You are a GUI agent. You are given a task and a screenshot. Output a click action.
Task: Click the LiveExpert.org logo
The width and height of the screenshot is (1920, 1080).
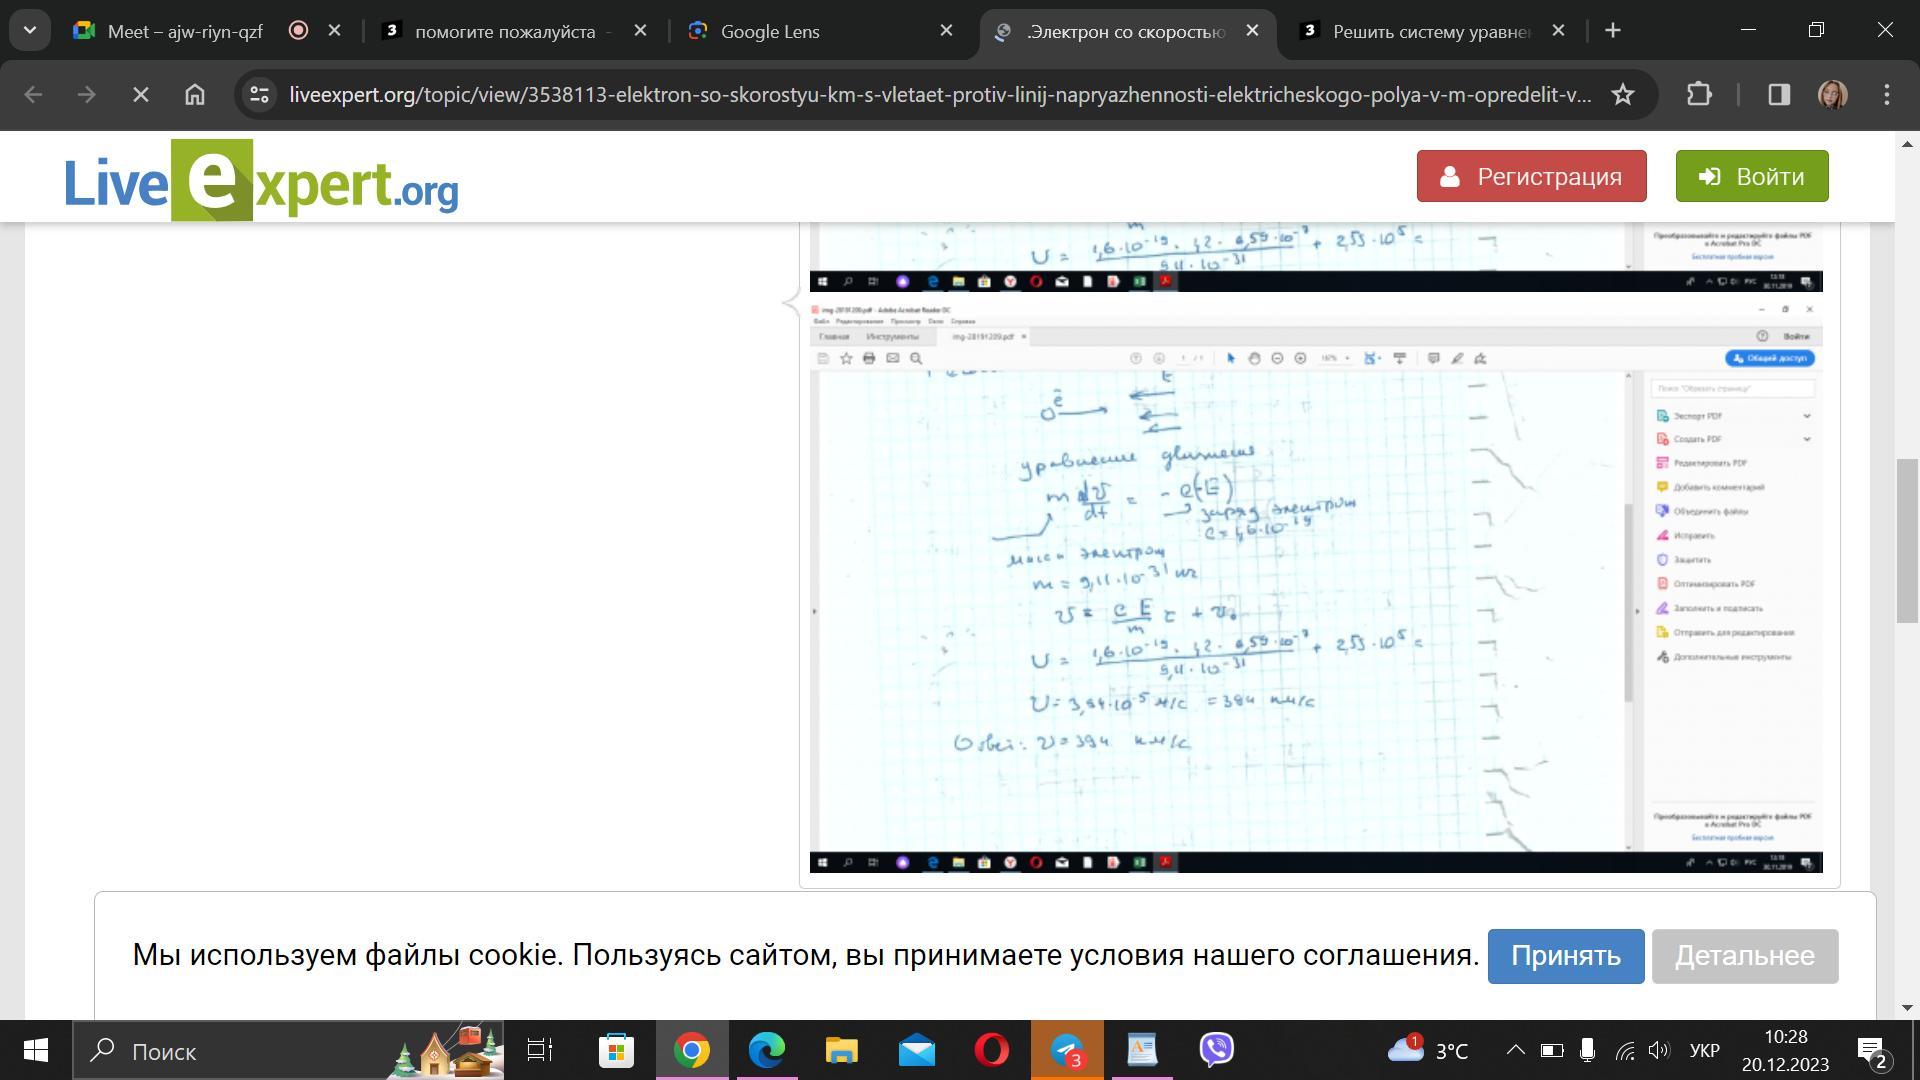(261, 182)
